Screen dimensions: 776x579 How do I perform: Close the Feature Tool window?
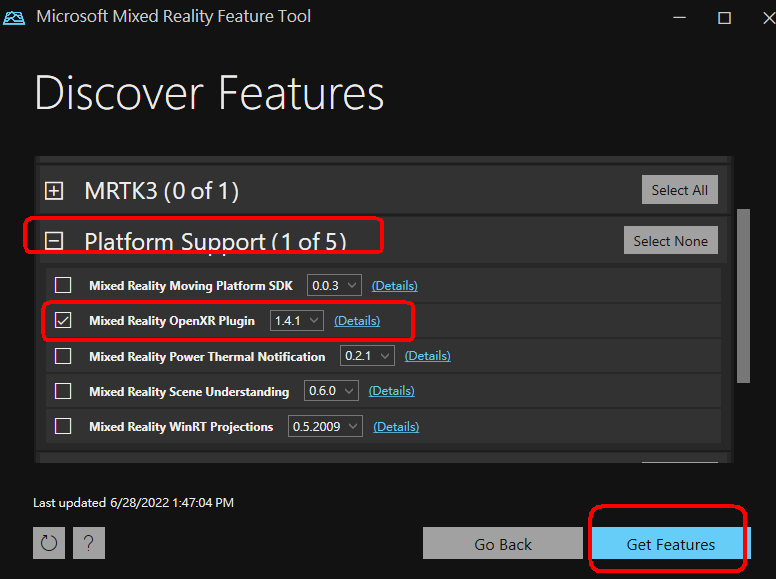769,18
